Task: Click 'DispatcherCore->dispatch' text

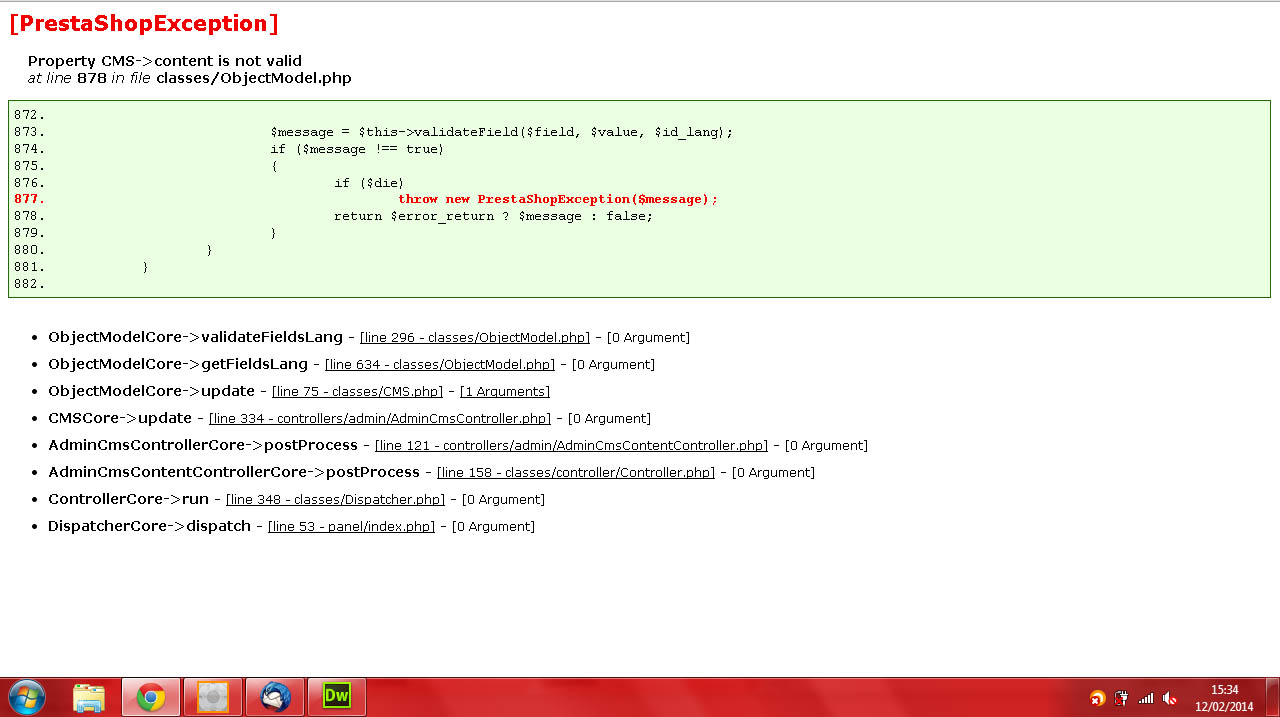Action: pyautogui.click(x=149, y=527)
